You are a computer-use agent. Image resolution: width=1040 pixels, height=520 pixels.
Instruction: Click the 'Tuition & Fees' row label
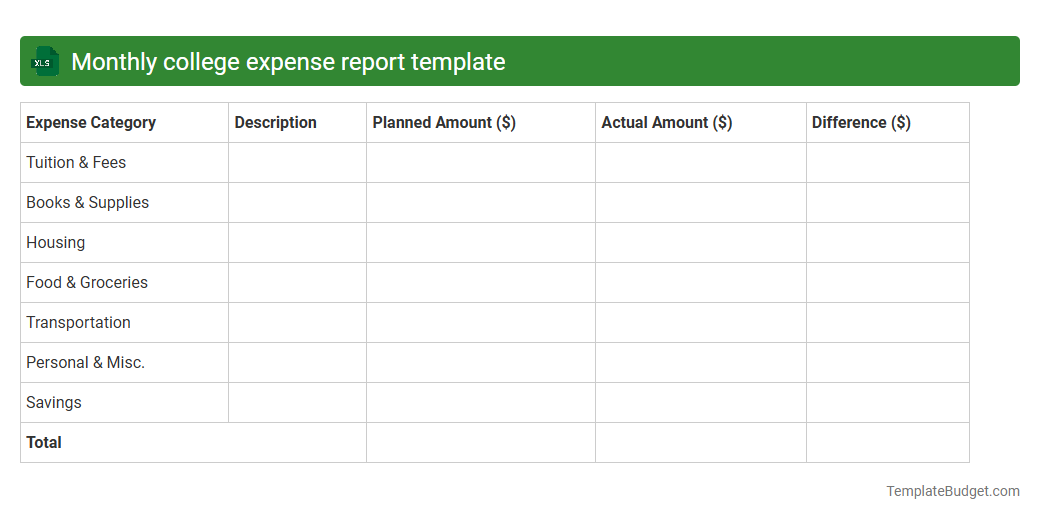coord(76,162)
